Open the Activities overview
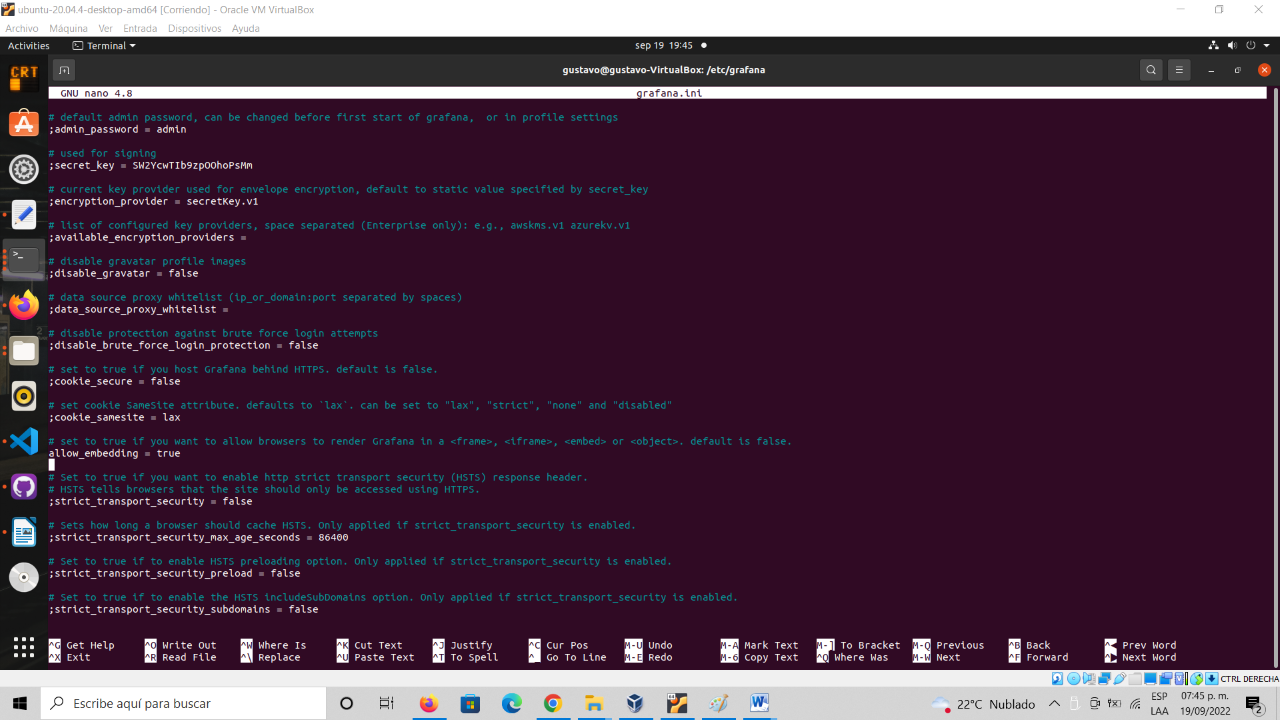Viewport: 1280px width, 720px height. click(28, 45)
